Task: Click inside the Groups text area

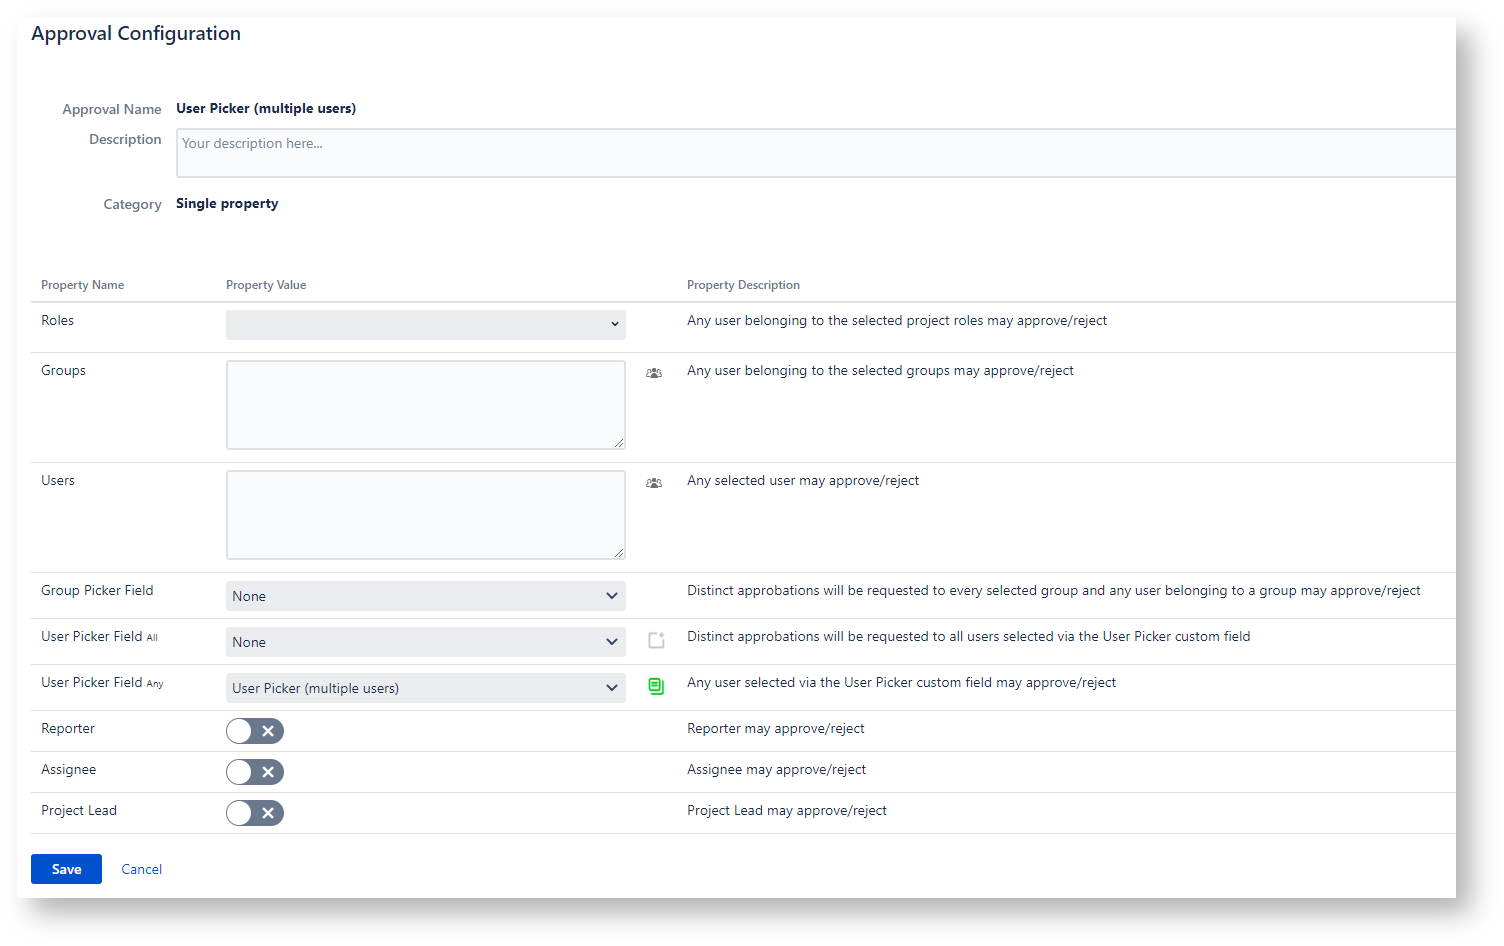Action: coord(425,405)
